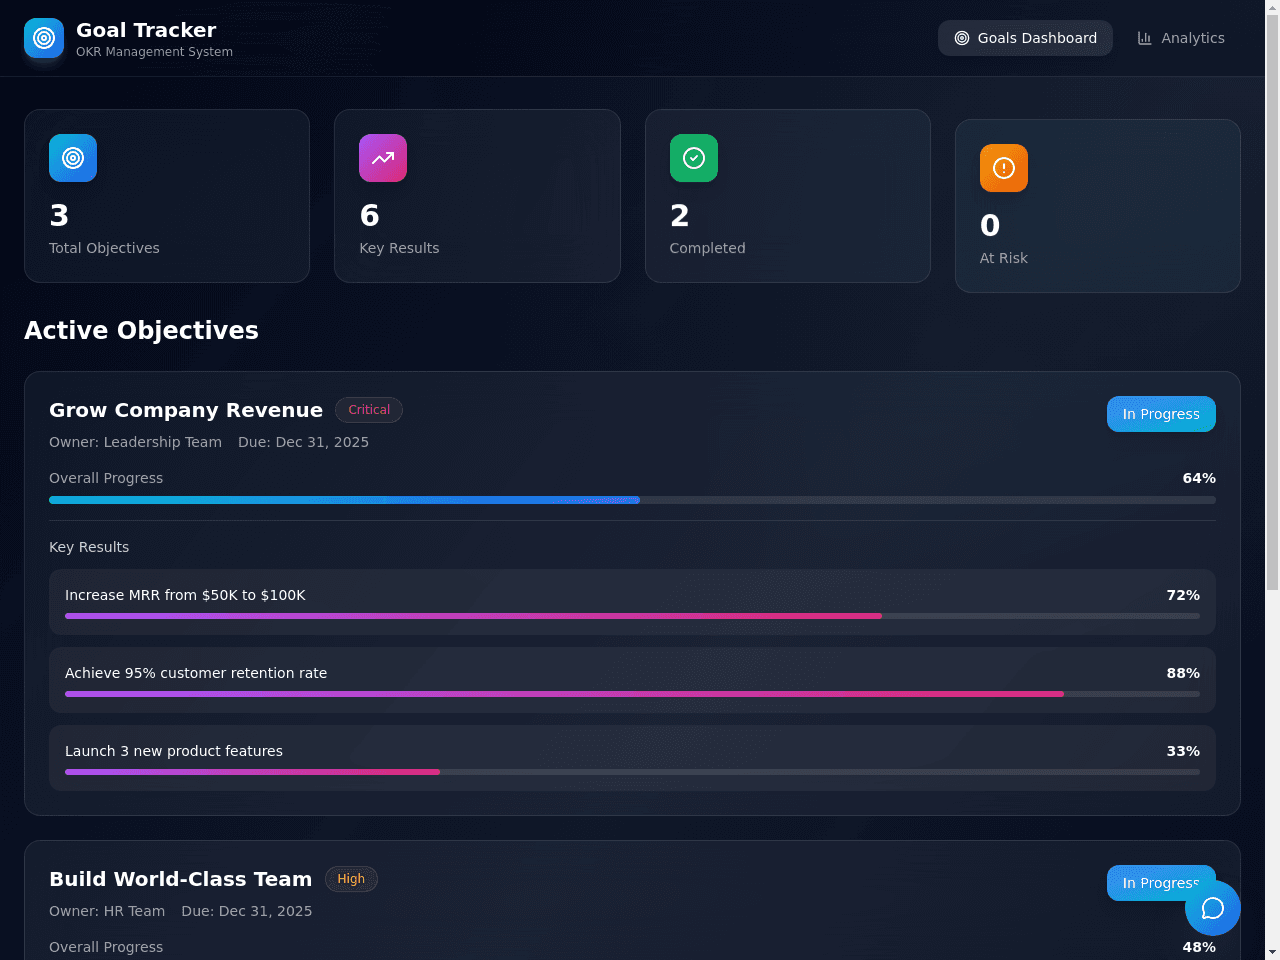The height and width of the screenshot is (960, 1280).
Task: Click the 64% overall progress value
Action: click(x=1199, y=478)
